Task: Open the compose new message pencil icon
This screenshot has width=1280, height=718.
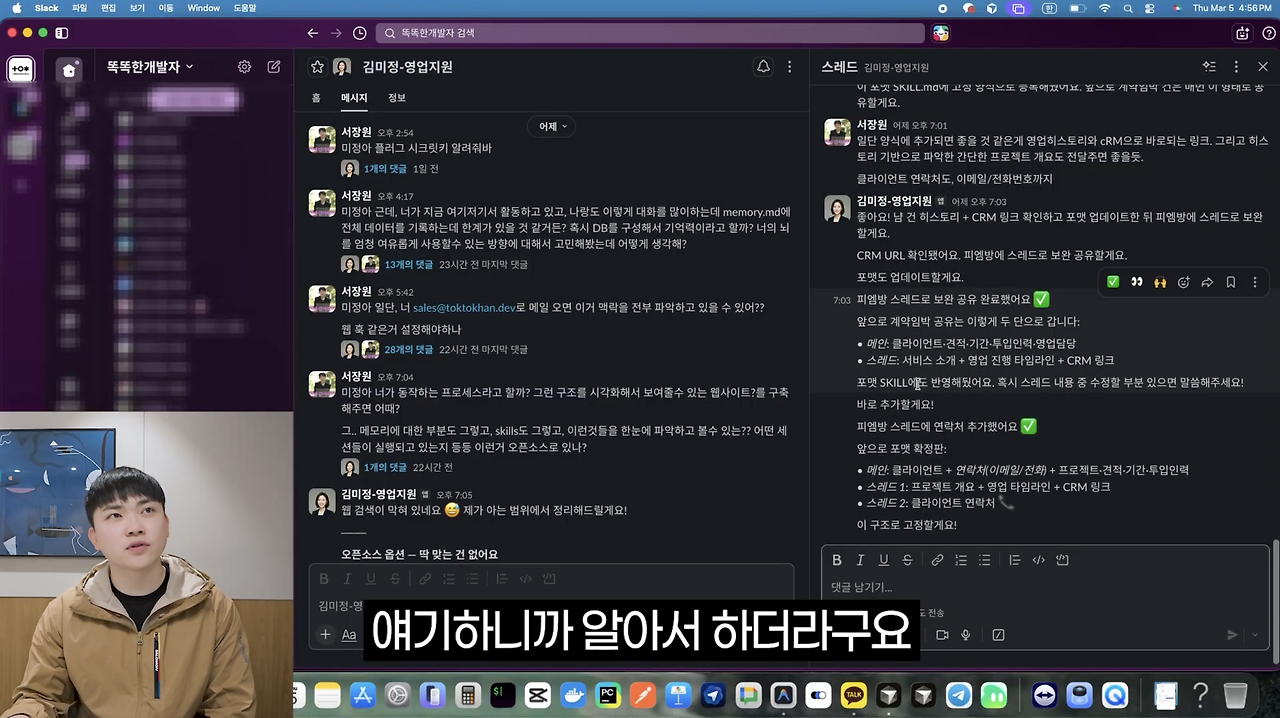Action: coord(274,67)
